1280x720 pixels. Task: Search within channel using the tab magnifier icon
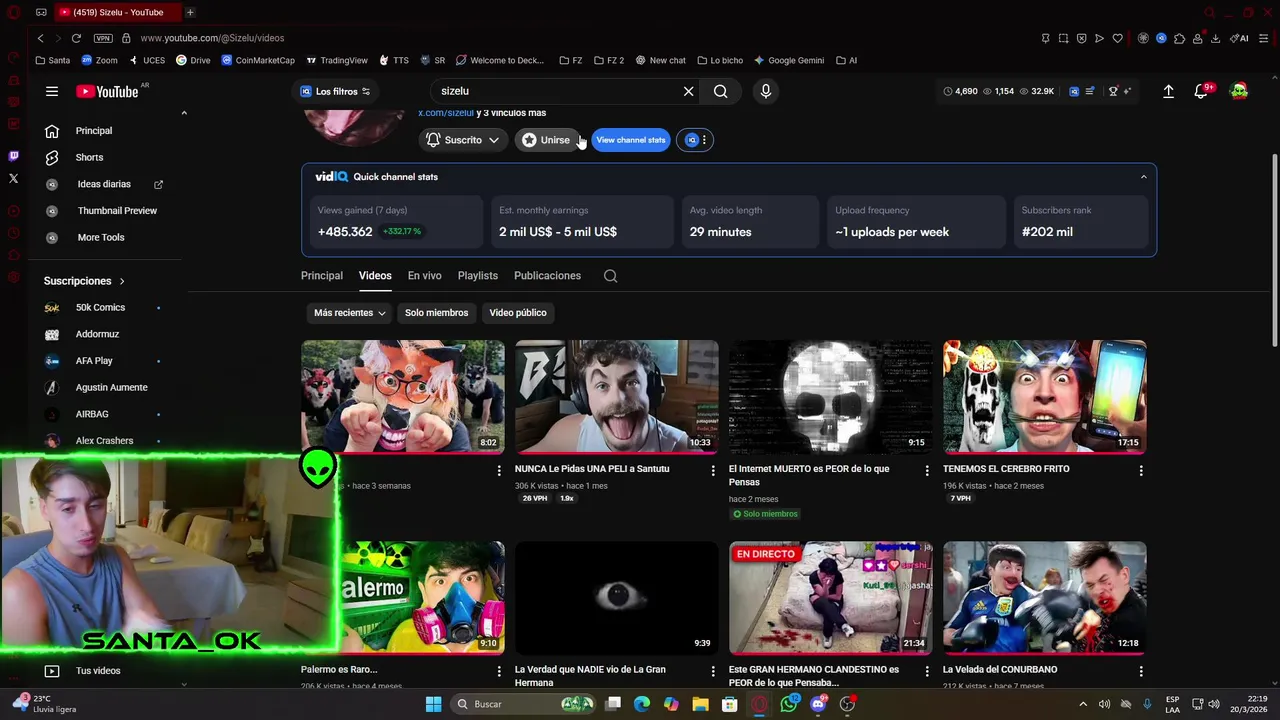pyautogui.click(x=610, y=276)
